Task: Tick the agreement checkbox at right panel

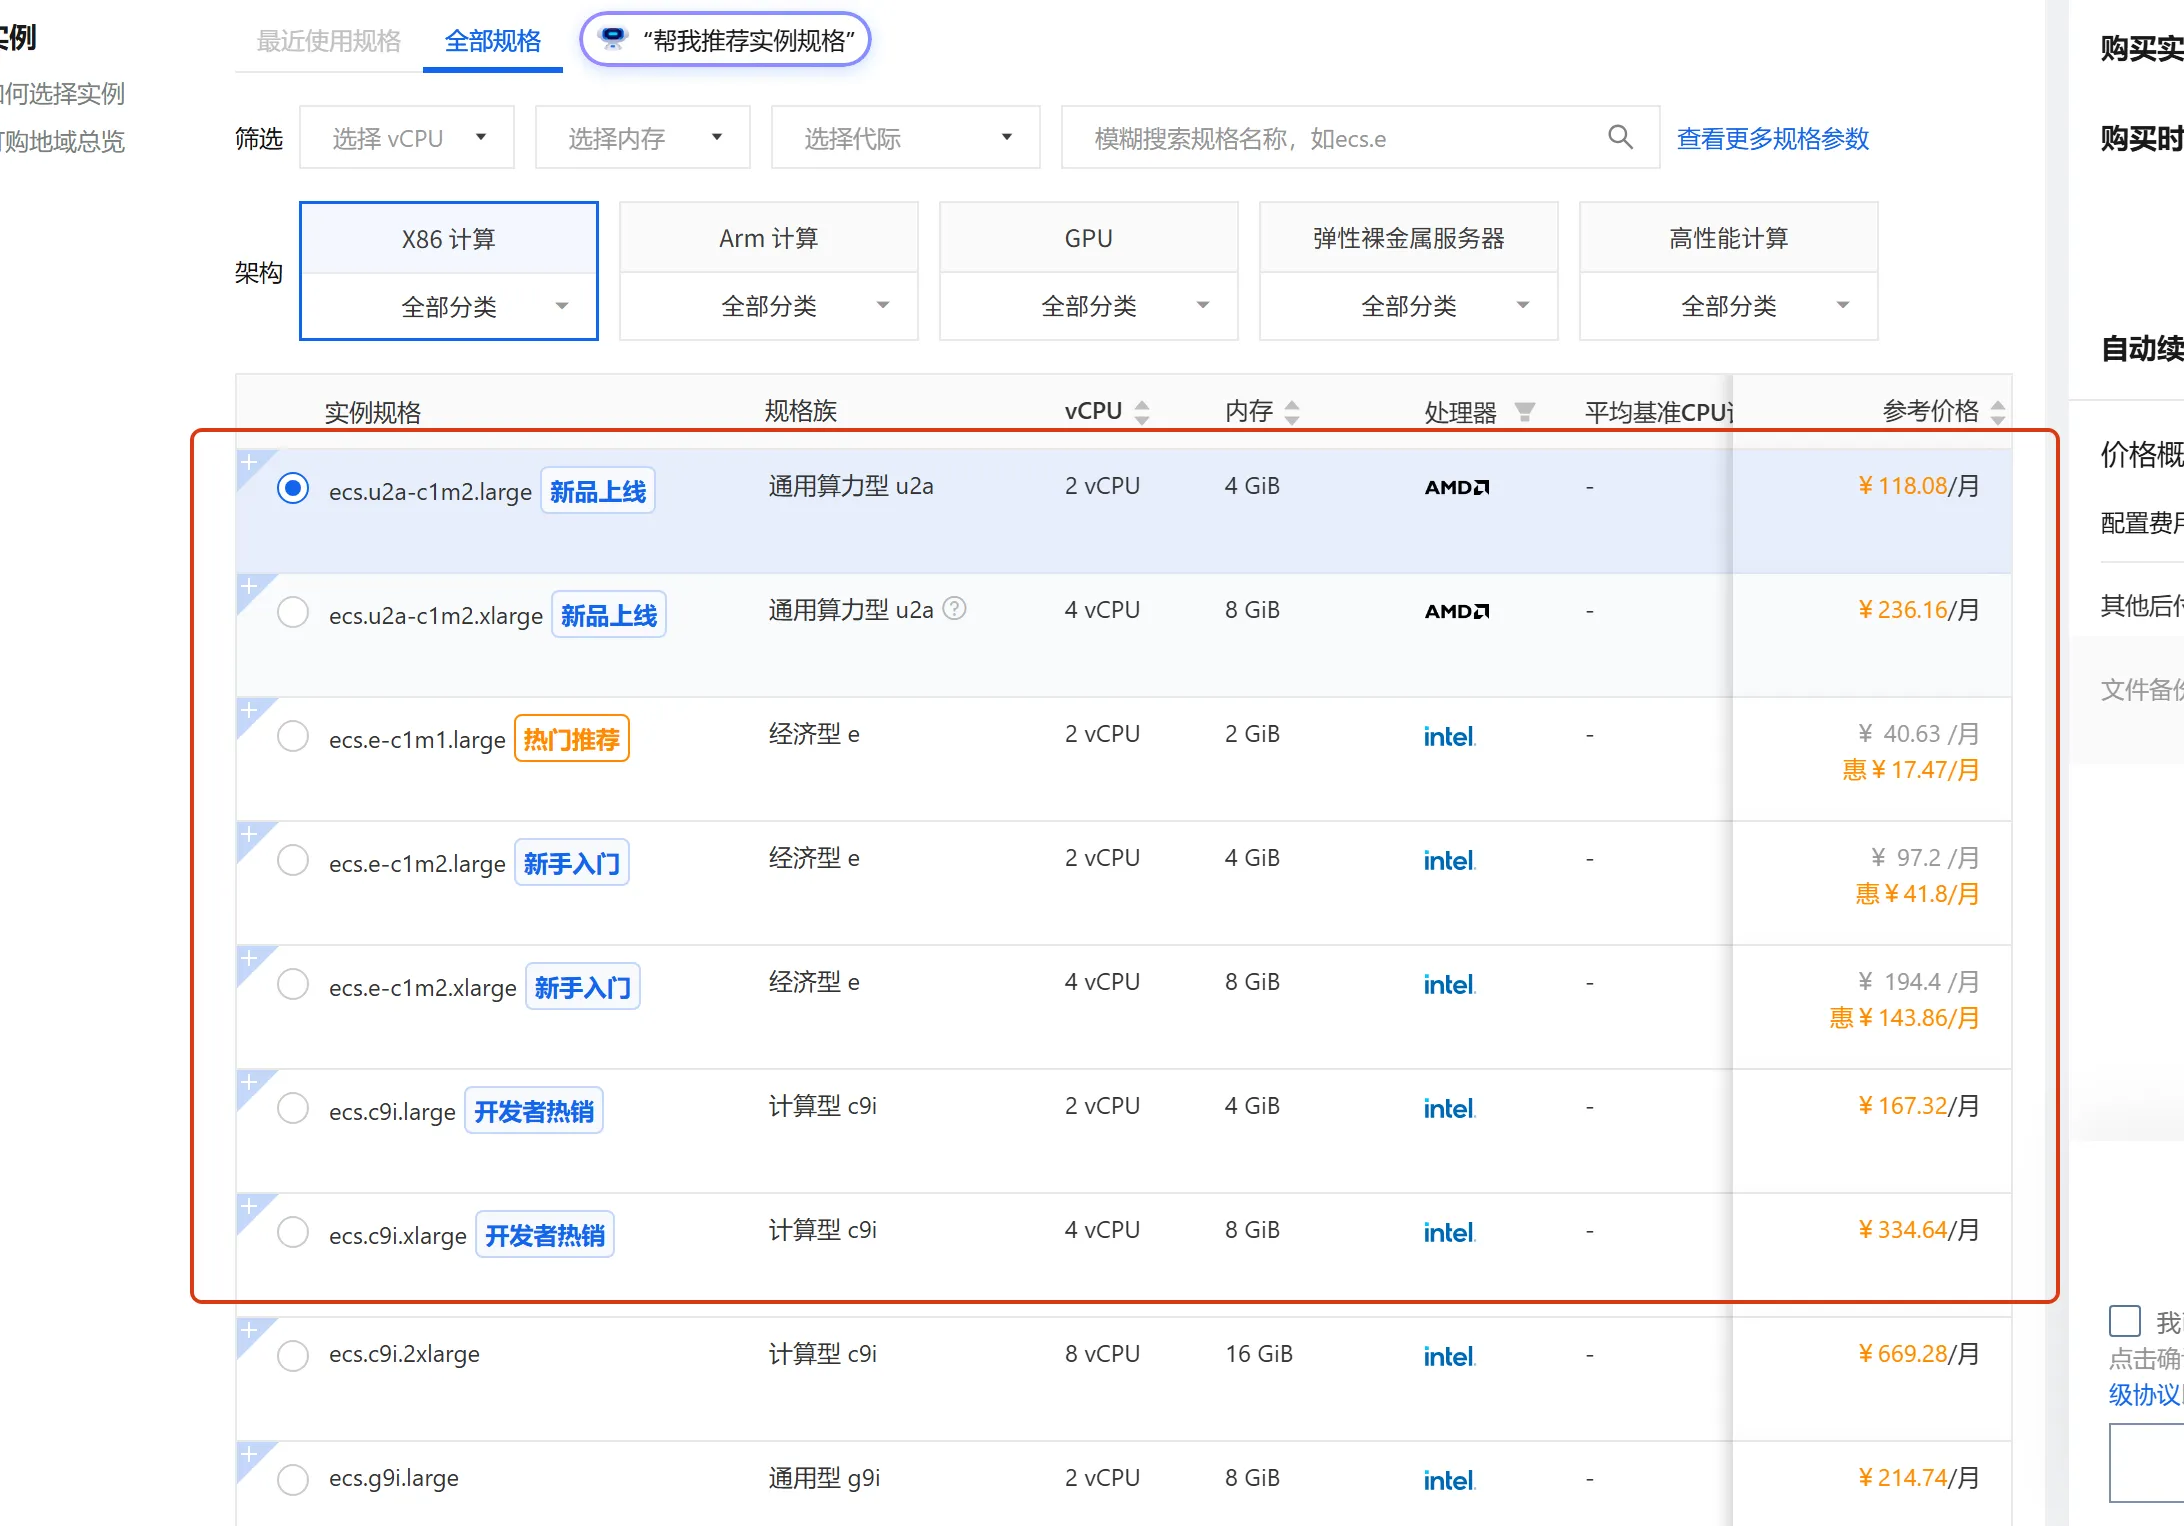Action: (2125, 1321)
